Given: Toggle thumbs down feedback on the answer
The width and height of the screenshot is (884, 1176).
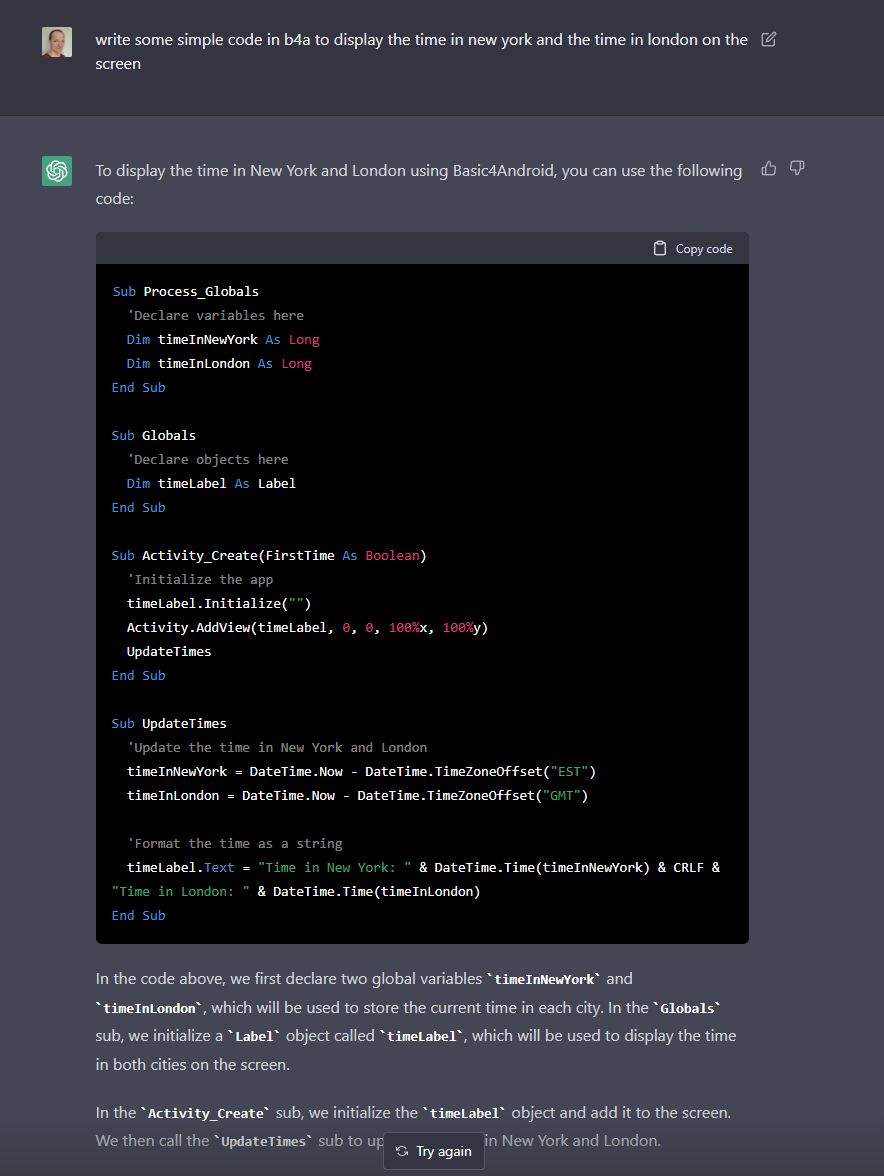Looking at the screenshot, I should coord(796,168).
